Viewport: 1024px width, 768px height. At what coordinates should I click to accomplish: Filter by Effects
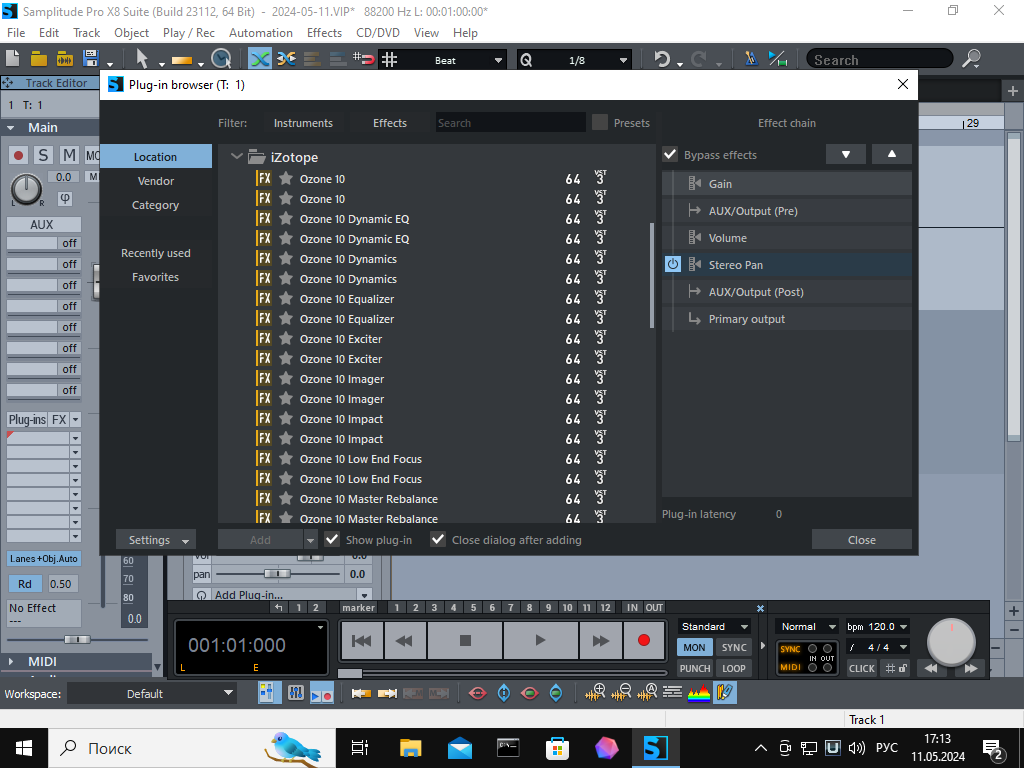(x=390, y=123)
